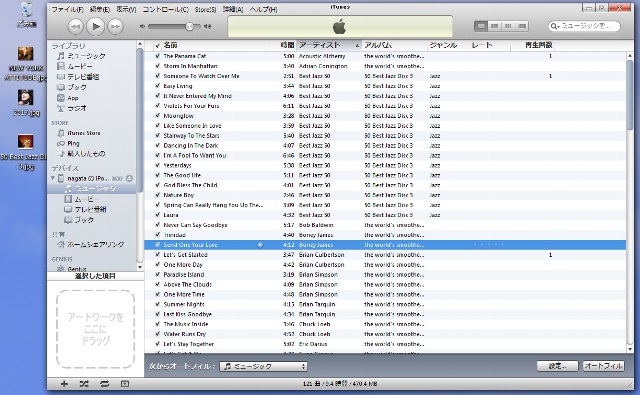The width and height of the screenshot is (640, 395).
Task: Sort by アルバム column header
Action: [x=394, y=45]
